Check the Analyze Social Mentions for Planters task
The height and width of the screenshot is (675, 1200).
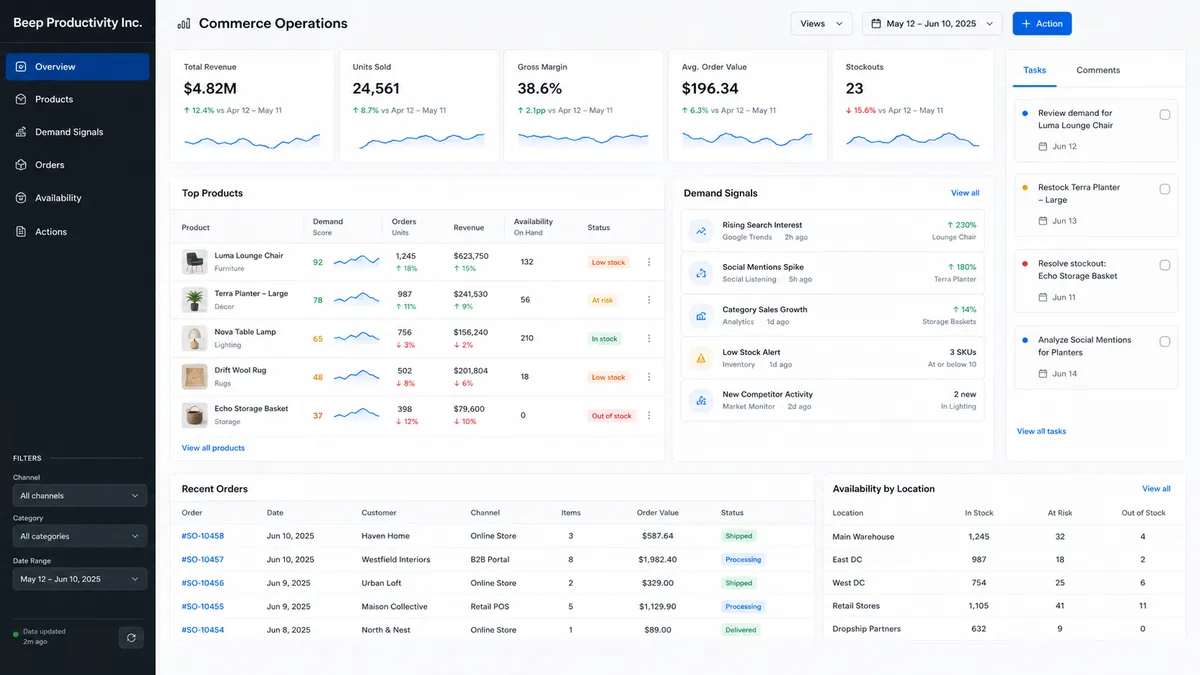tap(1165, 341)
